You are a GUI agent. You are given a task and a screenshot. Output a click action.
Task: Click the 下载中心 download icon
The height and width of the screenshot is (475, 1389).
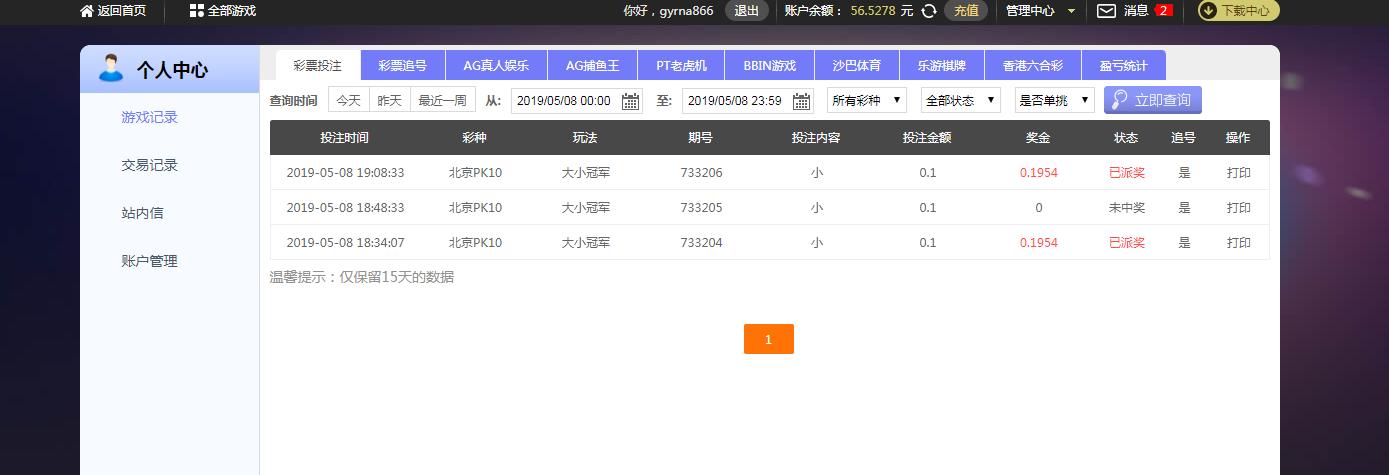(1208, 11)
